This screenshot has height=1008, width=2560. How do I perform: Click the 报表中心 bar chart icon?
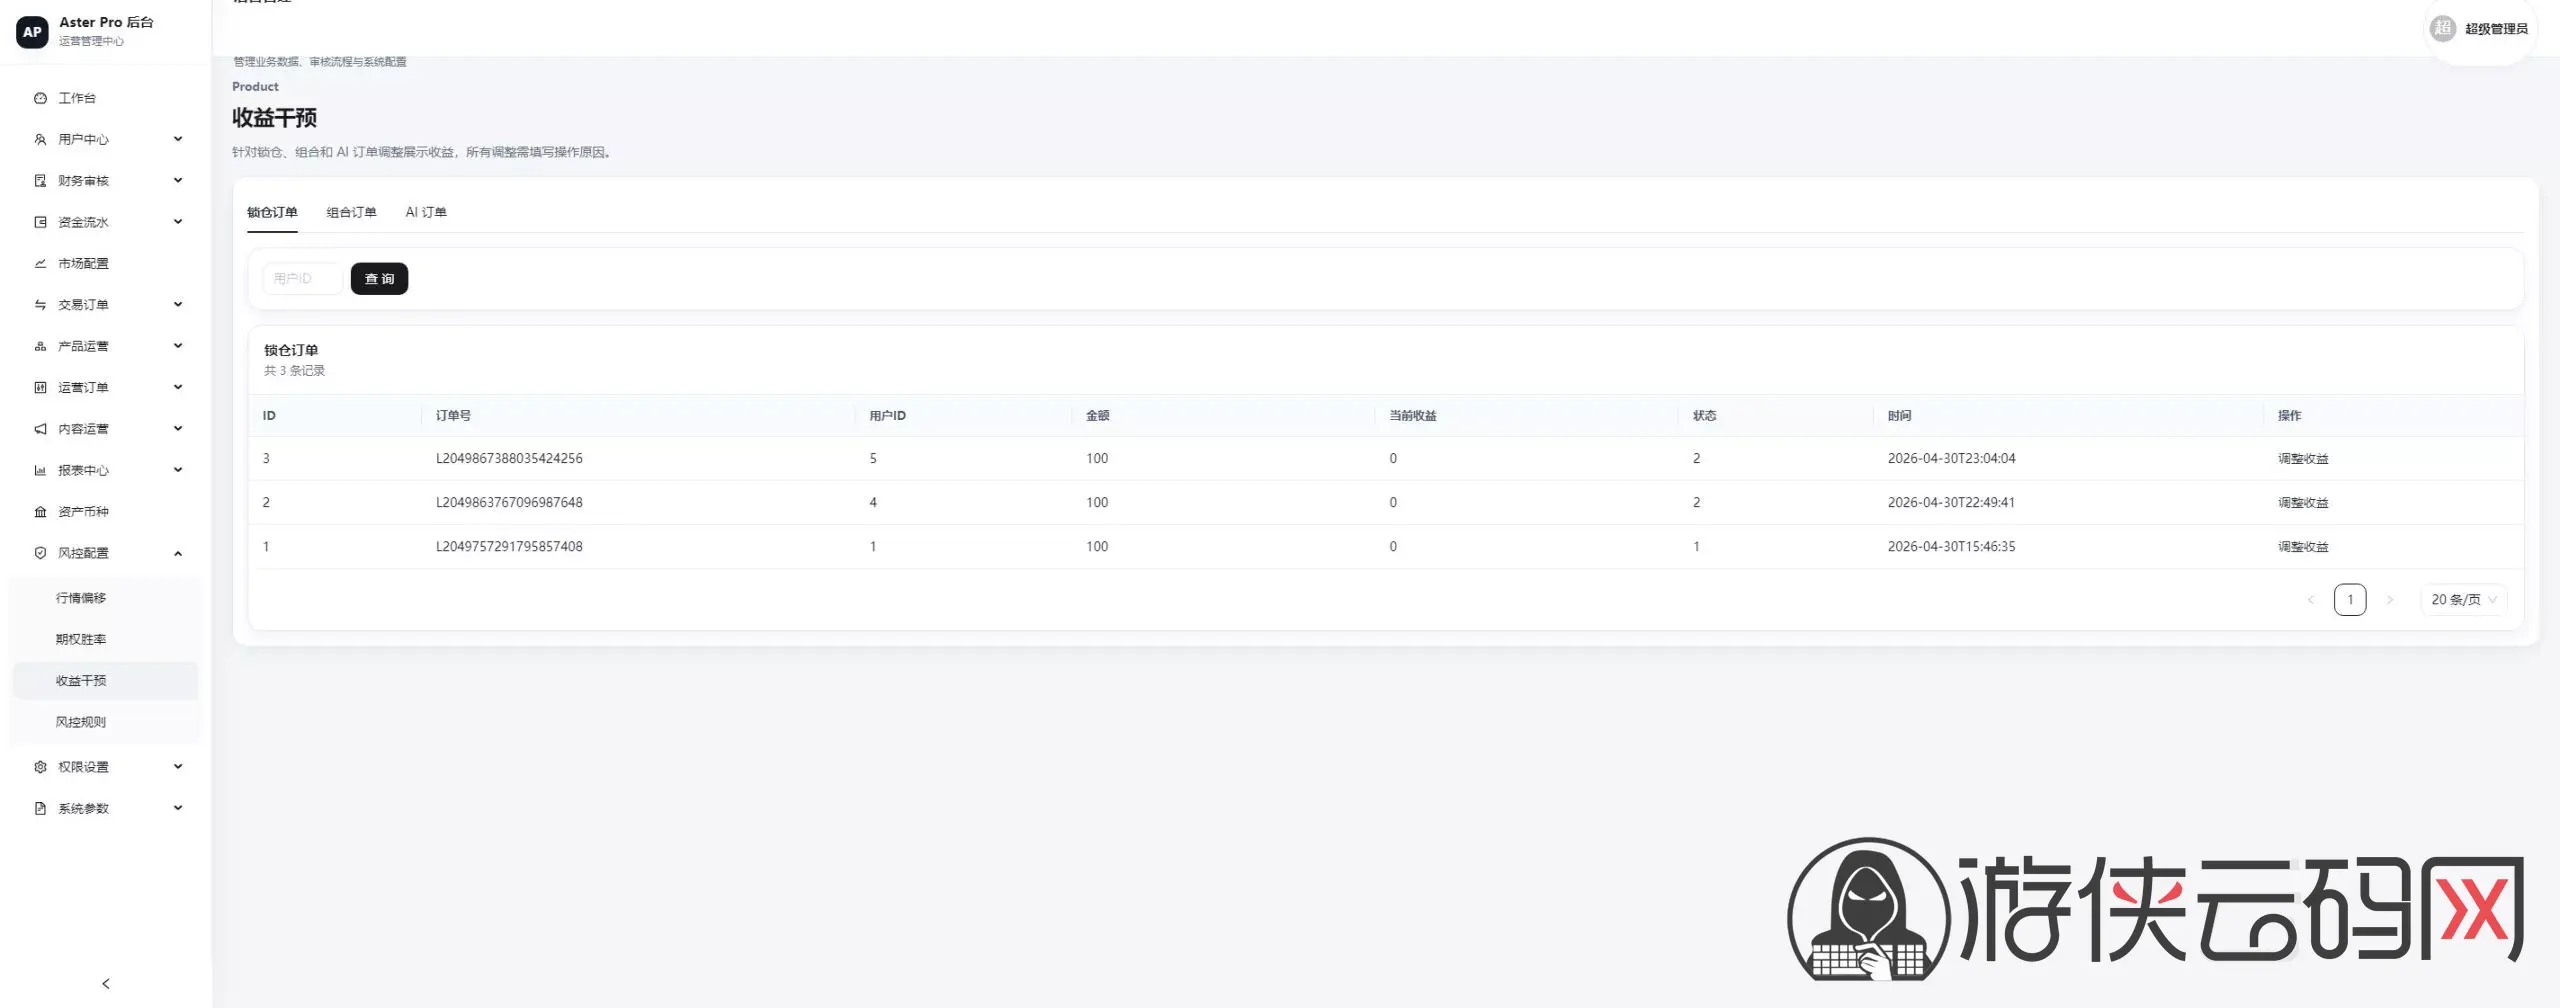[x=40, y=470]
